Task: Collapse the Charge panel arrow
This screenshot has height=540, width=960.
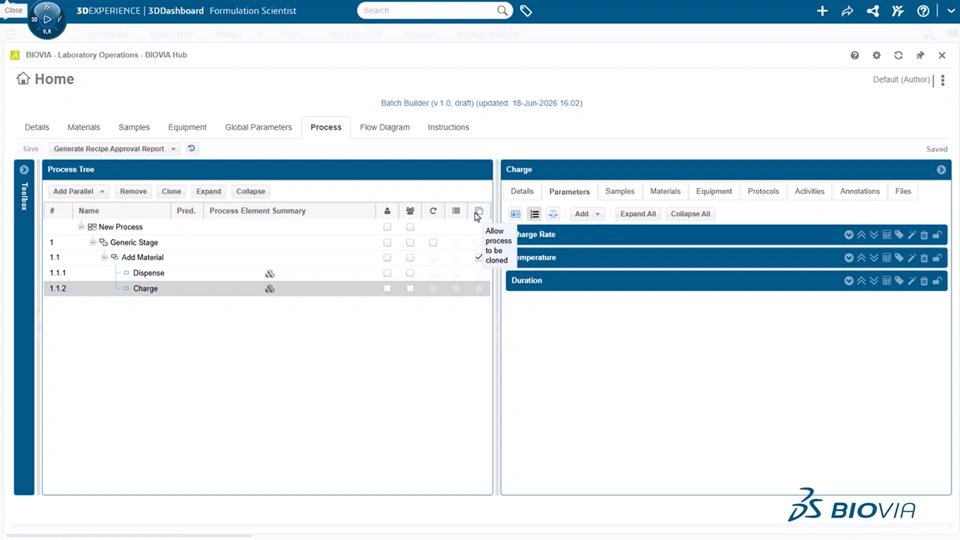Action: tap(941, 170)
